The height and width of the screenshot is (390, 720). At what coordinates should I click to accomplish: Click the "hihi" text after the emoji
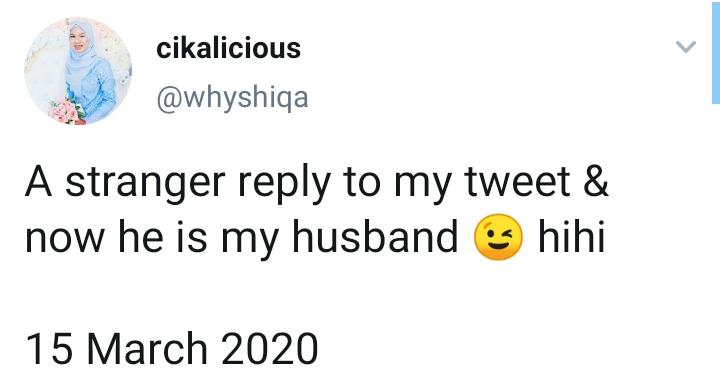pos(572,235)
